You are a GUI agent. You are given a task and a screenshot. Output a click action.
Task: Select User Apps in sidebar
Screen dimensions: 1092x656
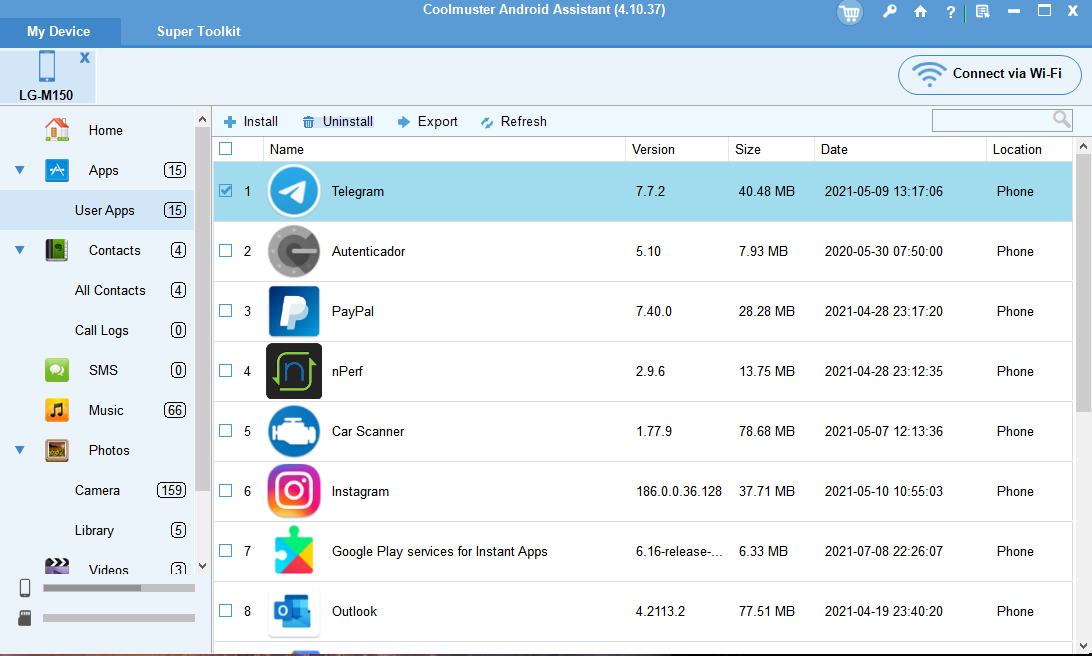click(97, 210)
